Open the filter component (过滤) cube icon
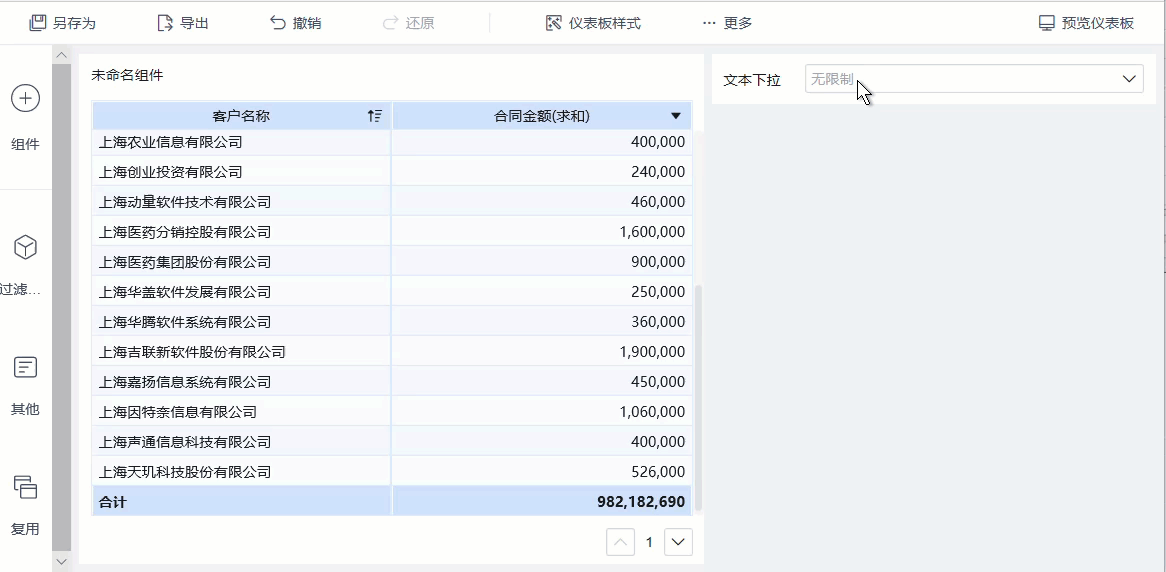 click(x=25, y=247)
